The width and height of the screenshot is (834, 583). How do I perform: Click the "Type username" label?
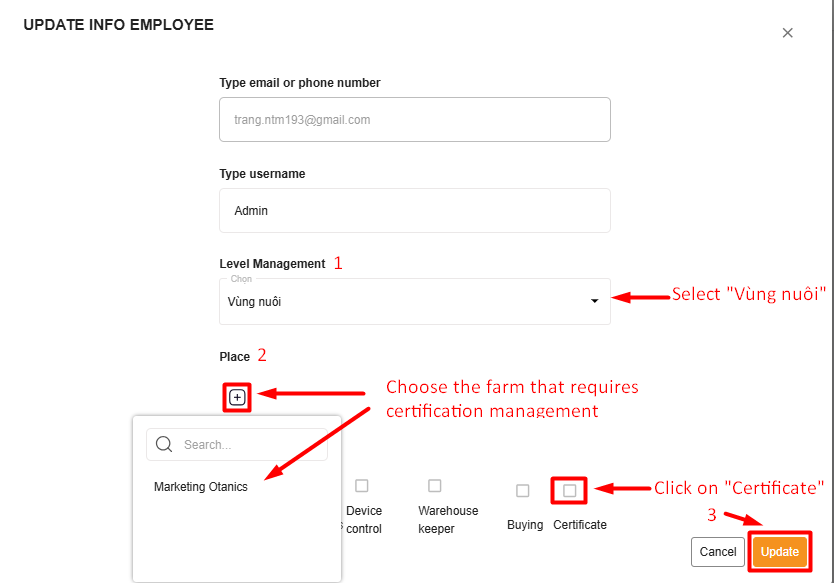pyautogui.click(x=262, y=174)
